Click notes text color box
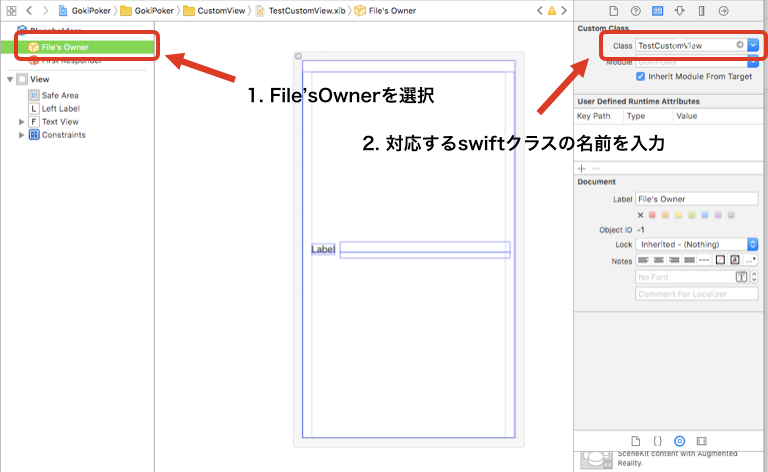Image resolution: width=768 pixels, height=472 pixels. [x=720, y=260]
